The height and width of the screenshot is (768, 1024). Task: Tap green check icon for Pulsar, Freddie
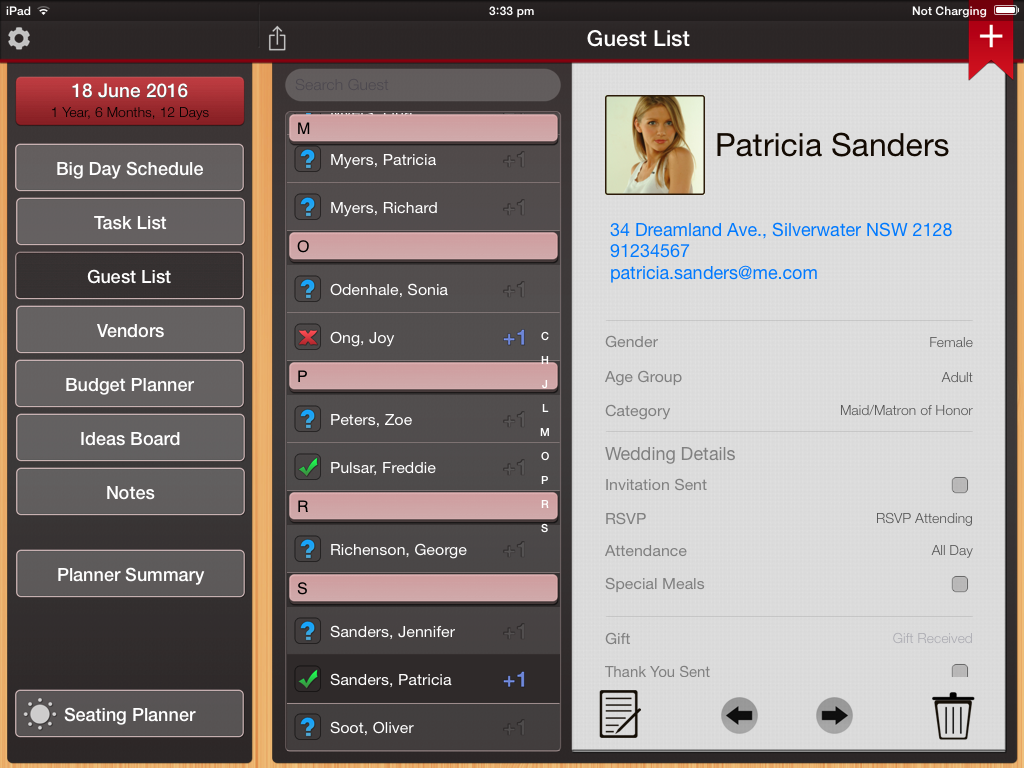point(308,468)
